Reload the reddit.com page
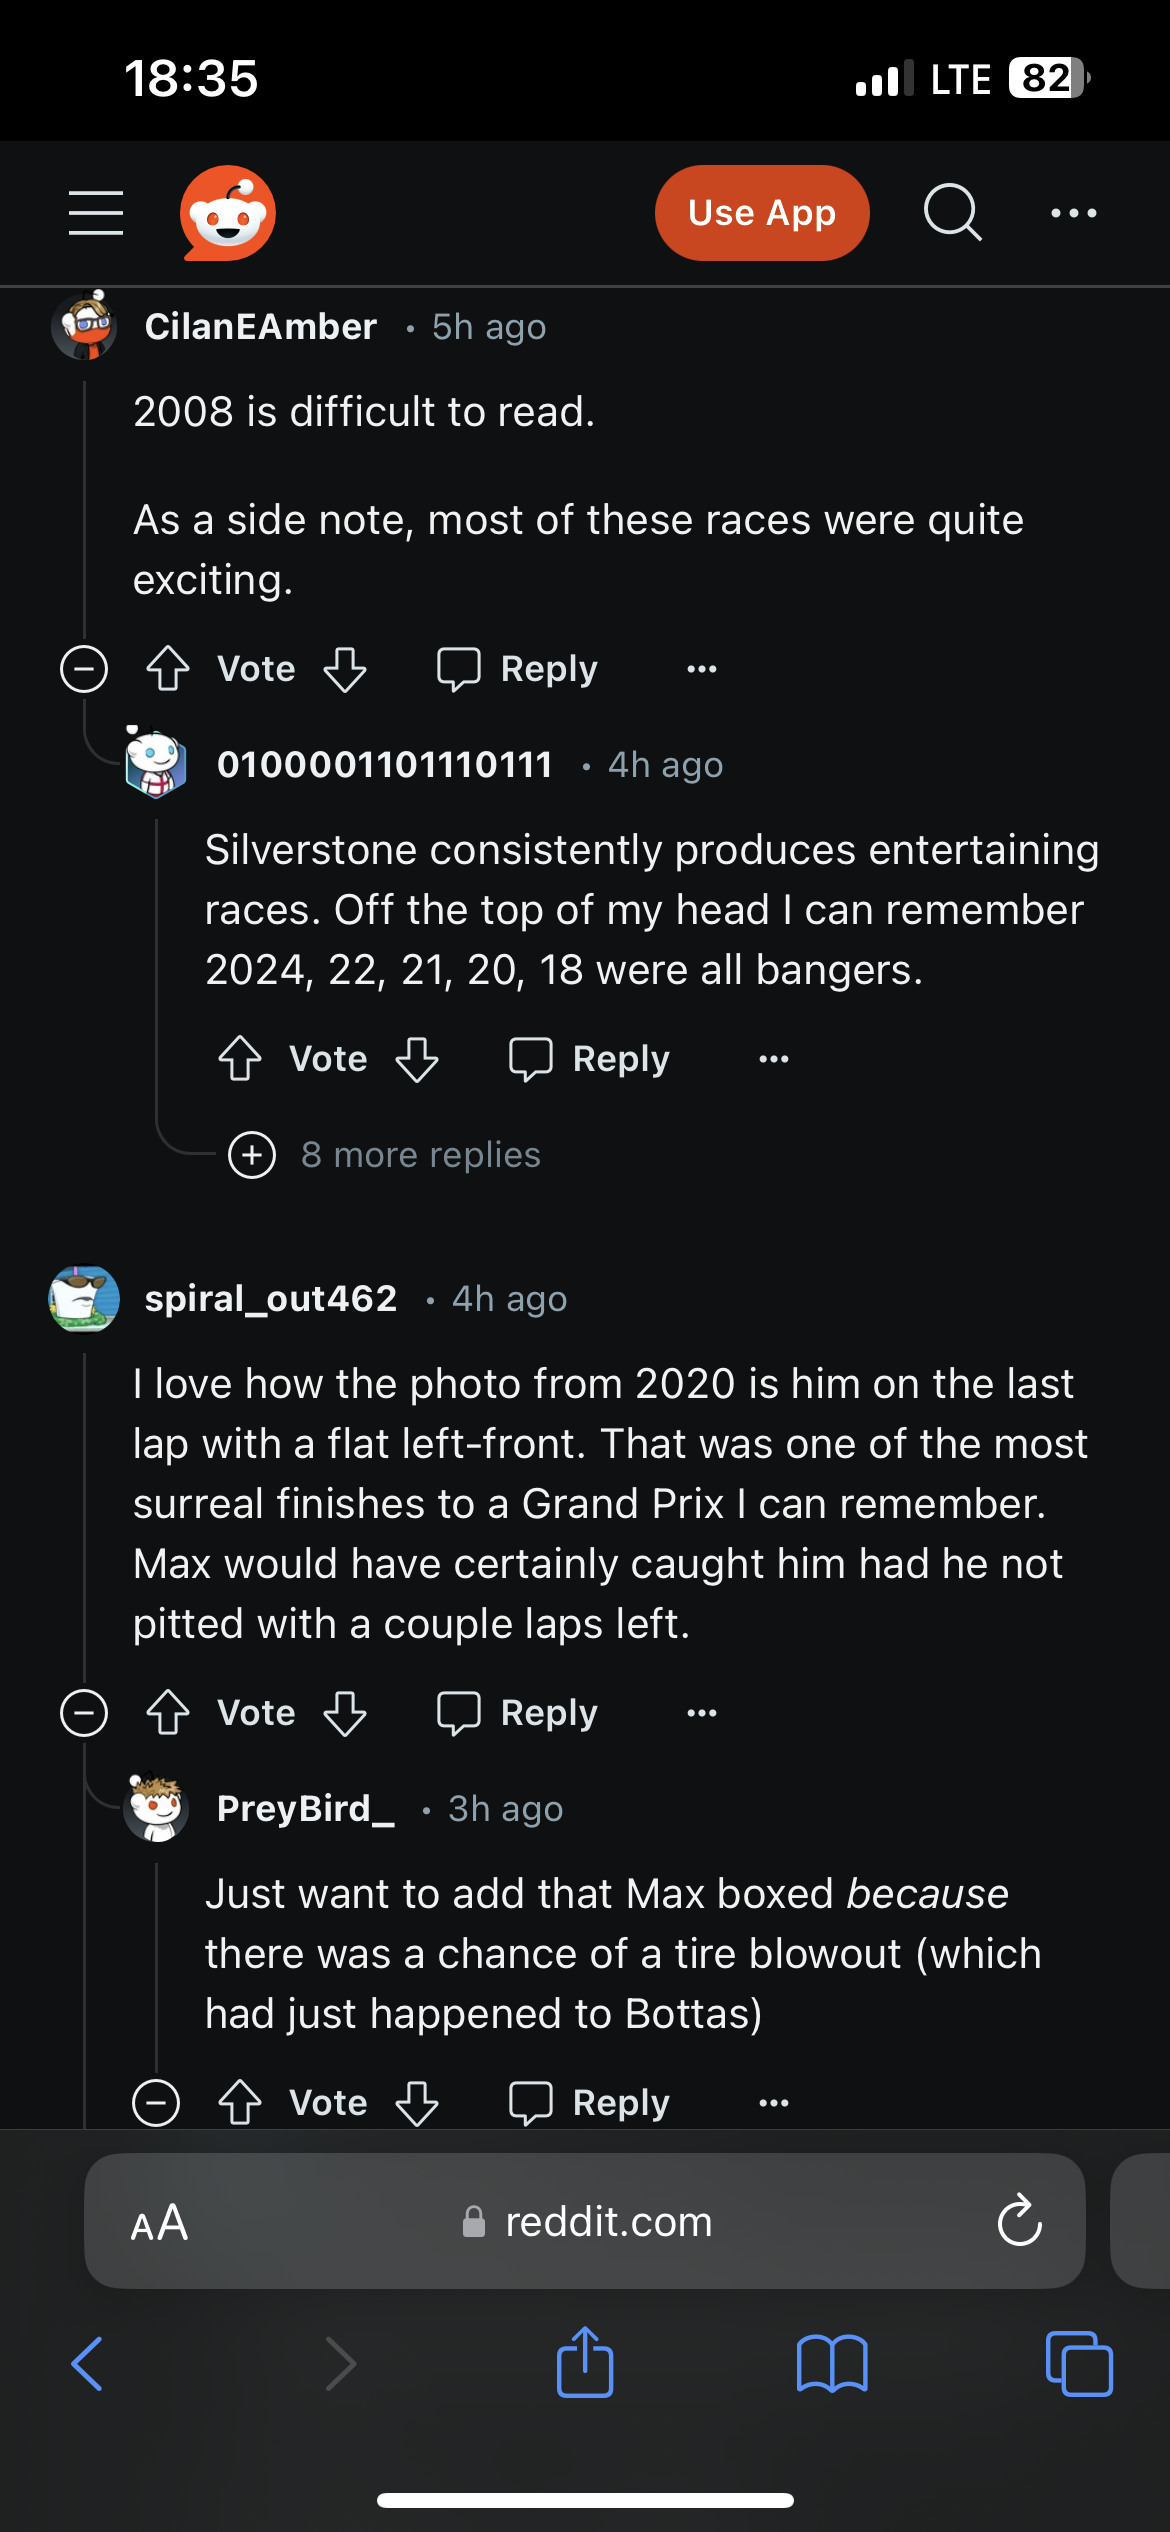The width and height of the screenshot is (1170, 2532). (1018, 2221)
